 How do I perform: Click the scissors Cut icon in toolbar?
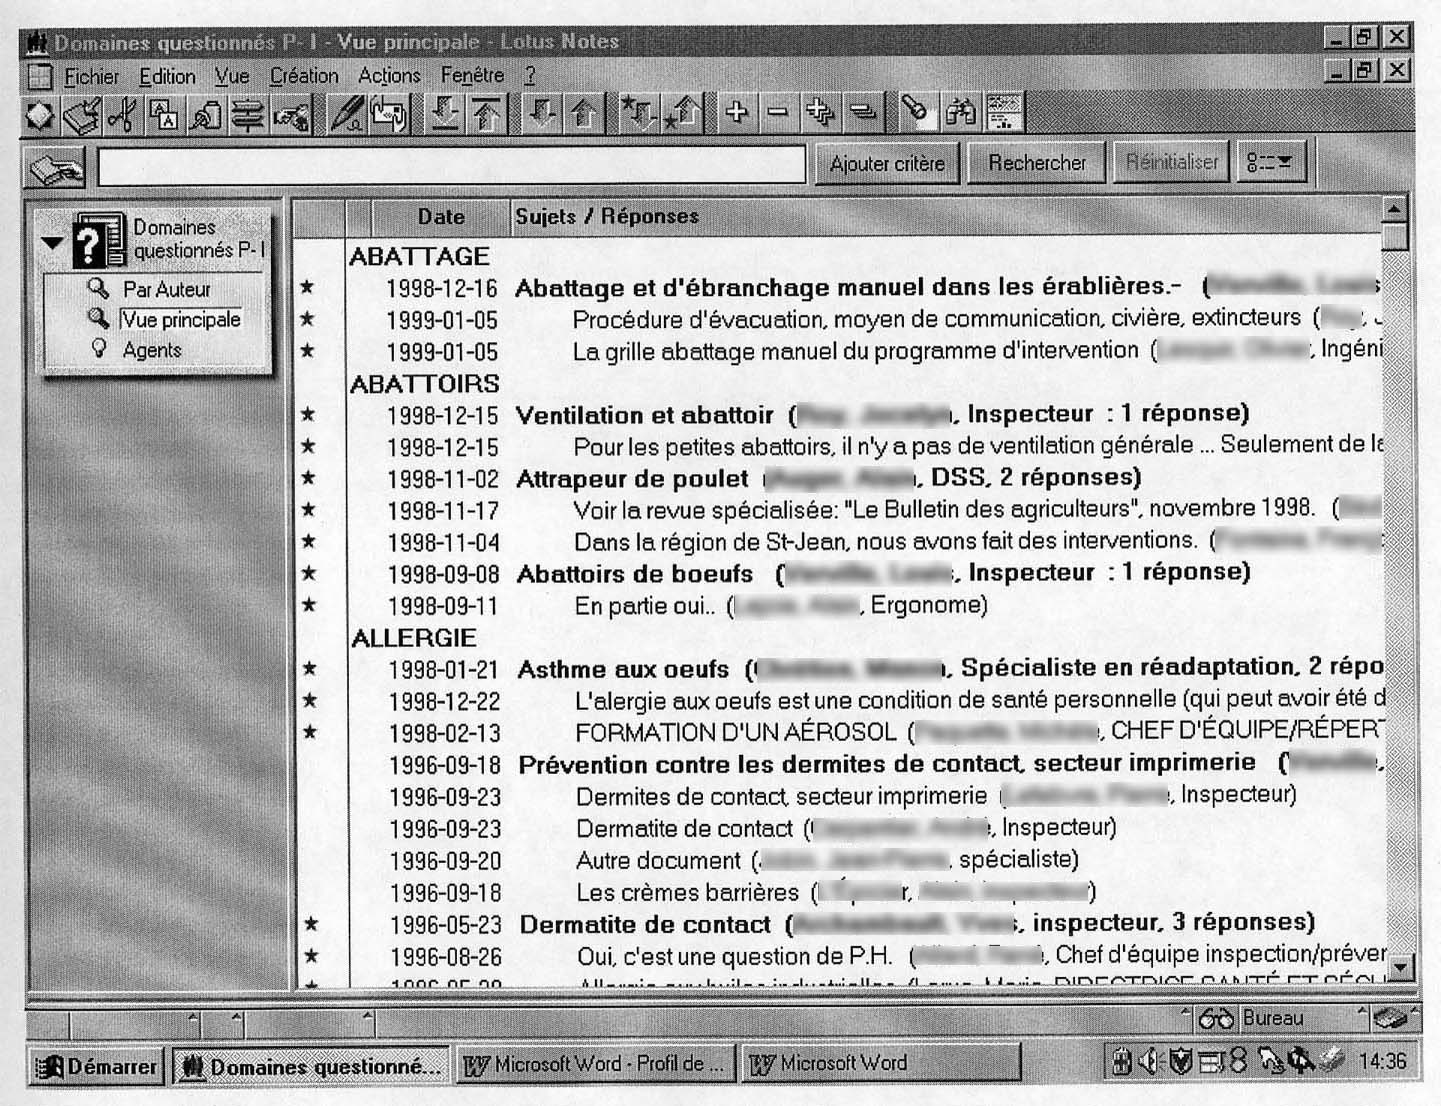click(x=122, y=114)
